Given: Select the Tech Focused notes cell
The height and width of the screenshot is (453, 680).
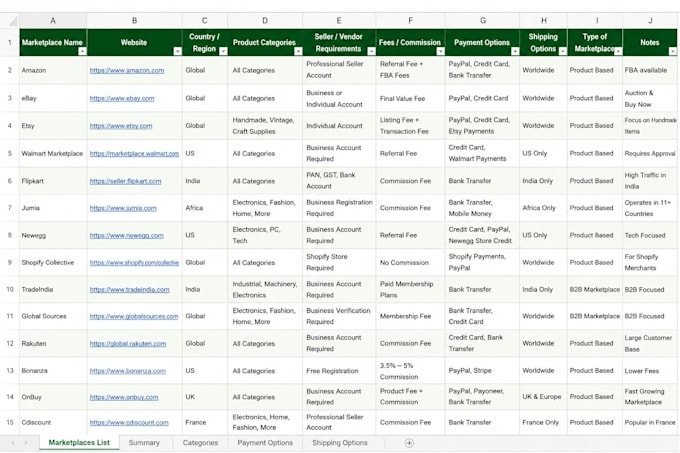Looking at the screenshot, I should 650,235.
